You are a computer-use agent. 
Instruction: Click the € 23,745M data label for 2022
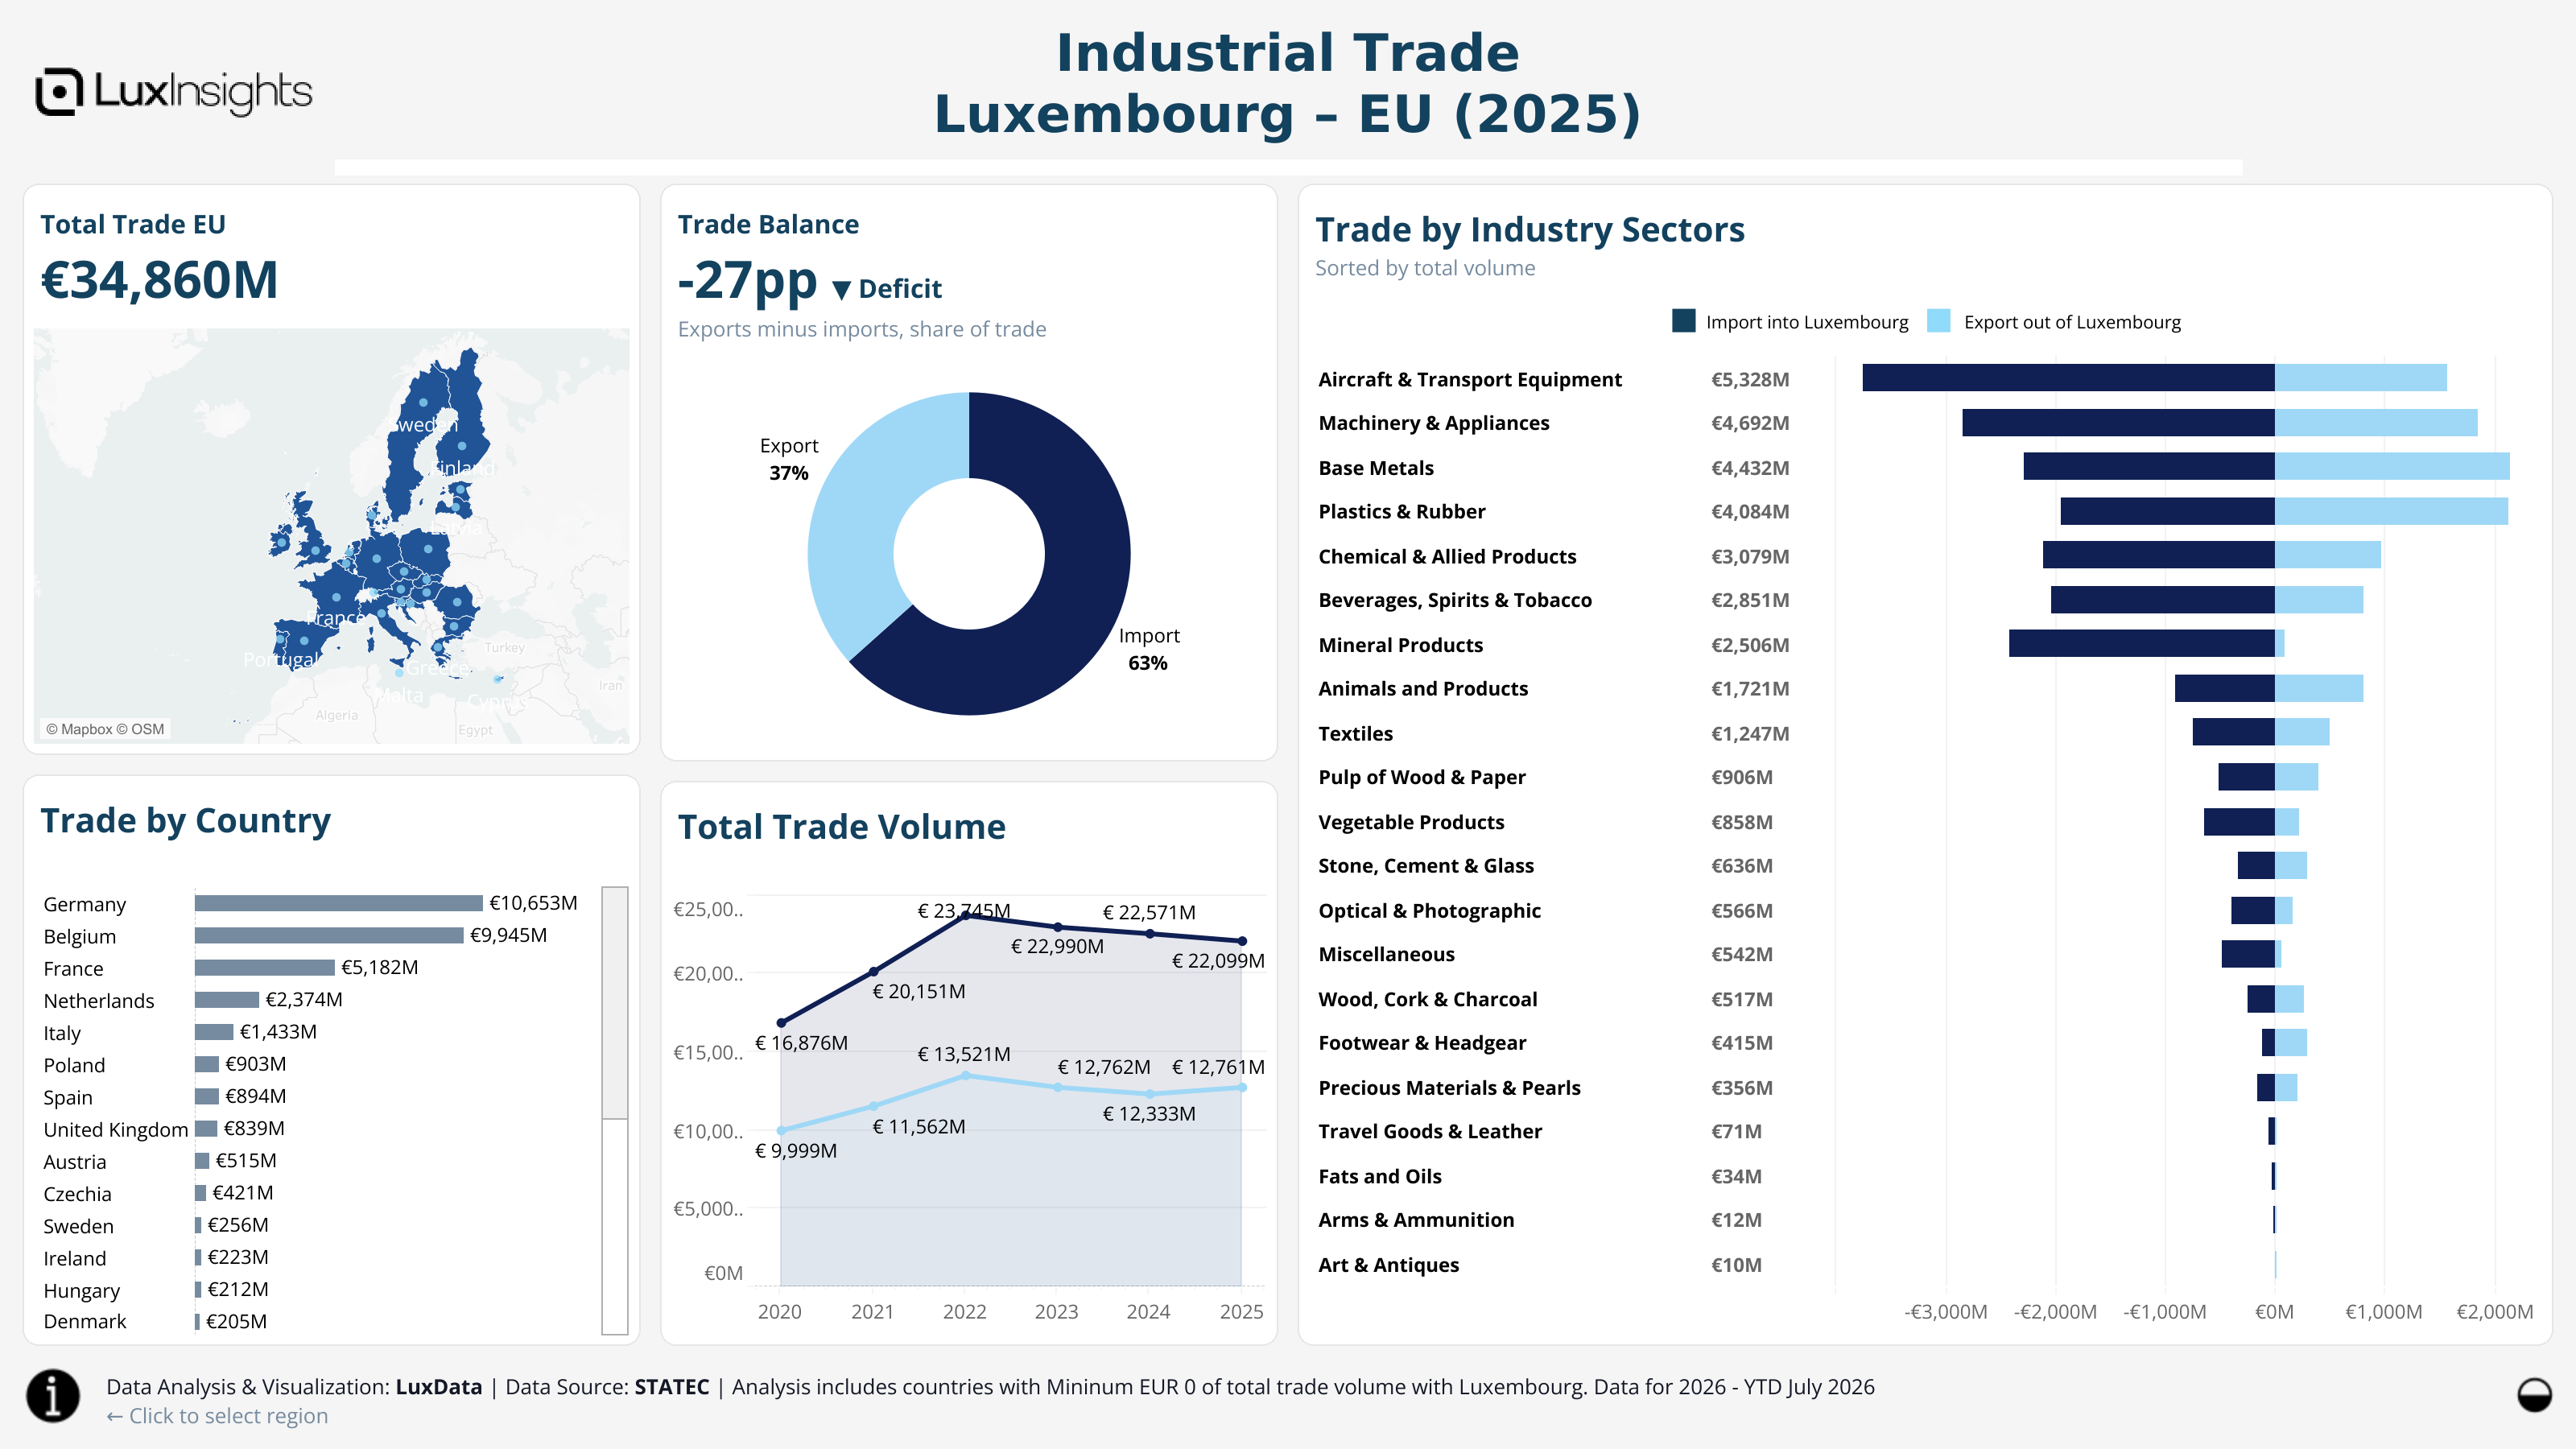click(964, 911)
